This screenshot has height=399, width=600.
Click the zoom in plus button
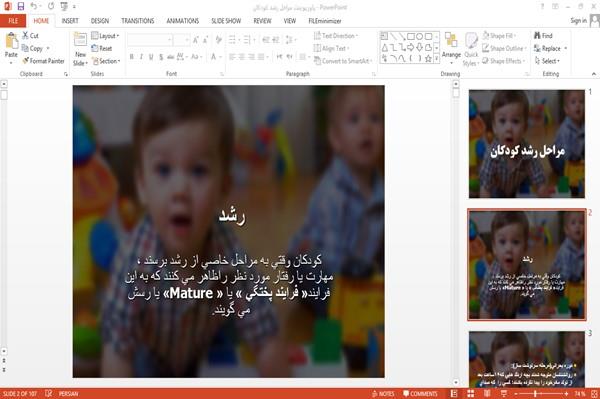566,394
